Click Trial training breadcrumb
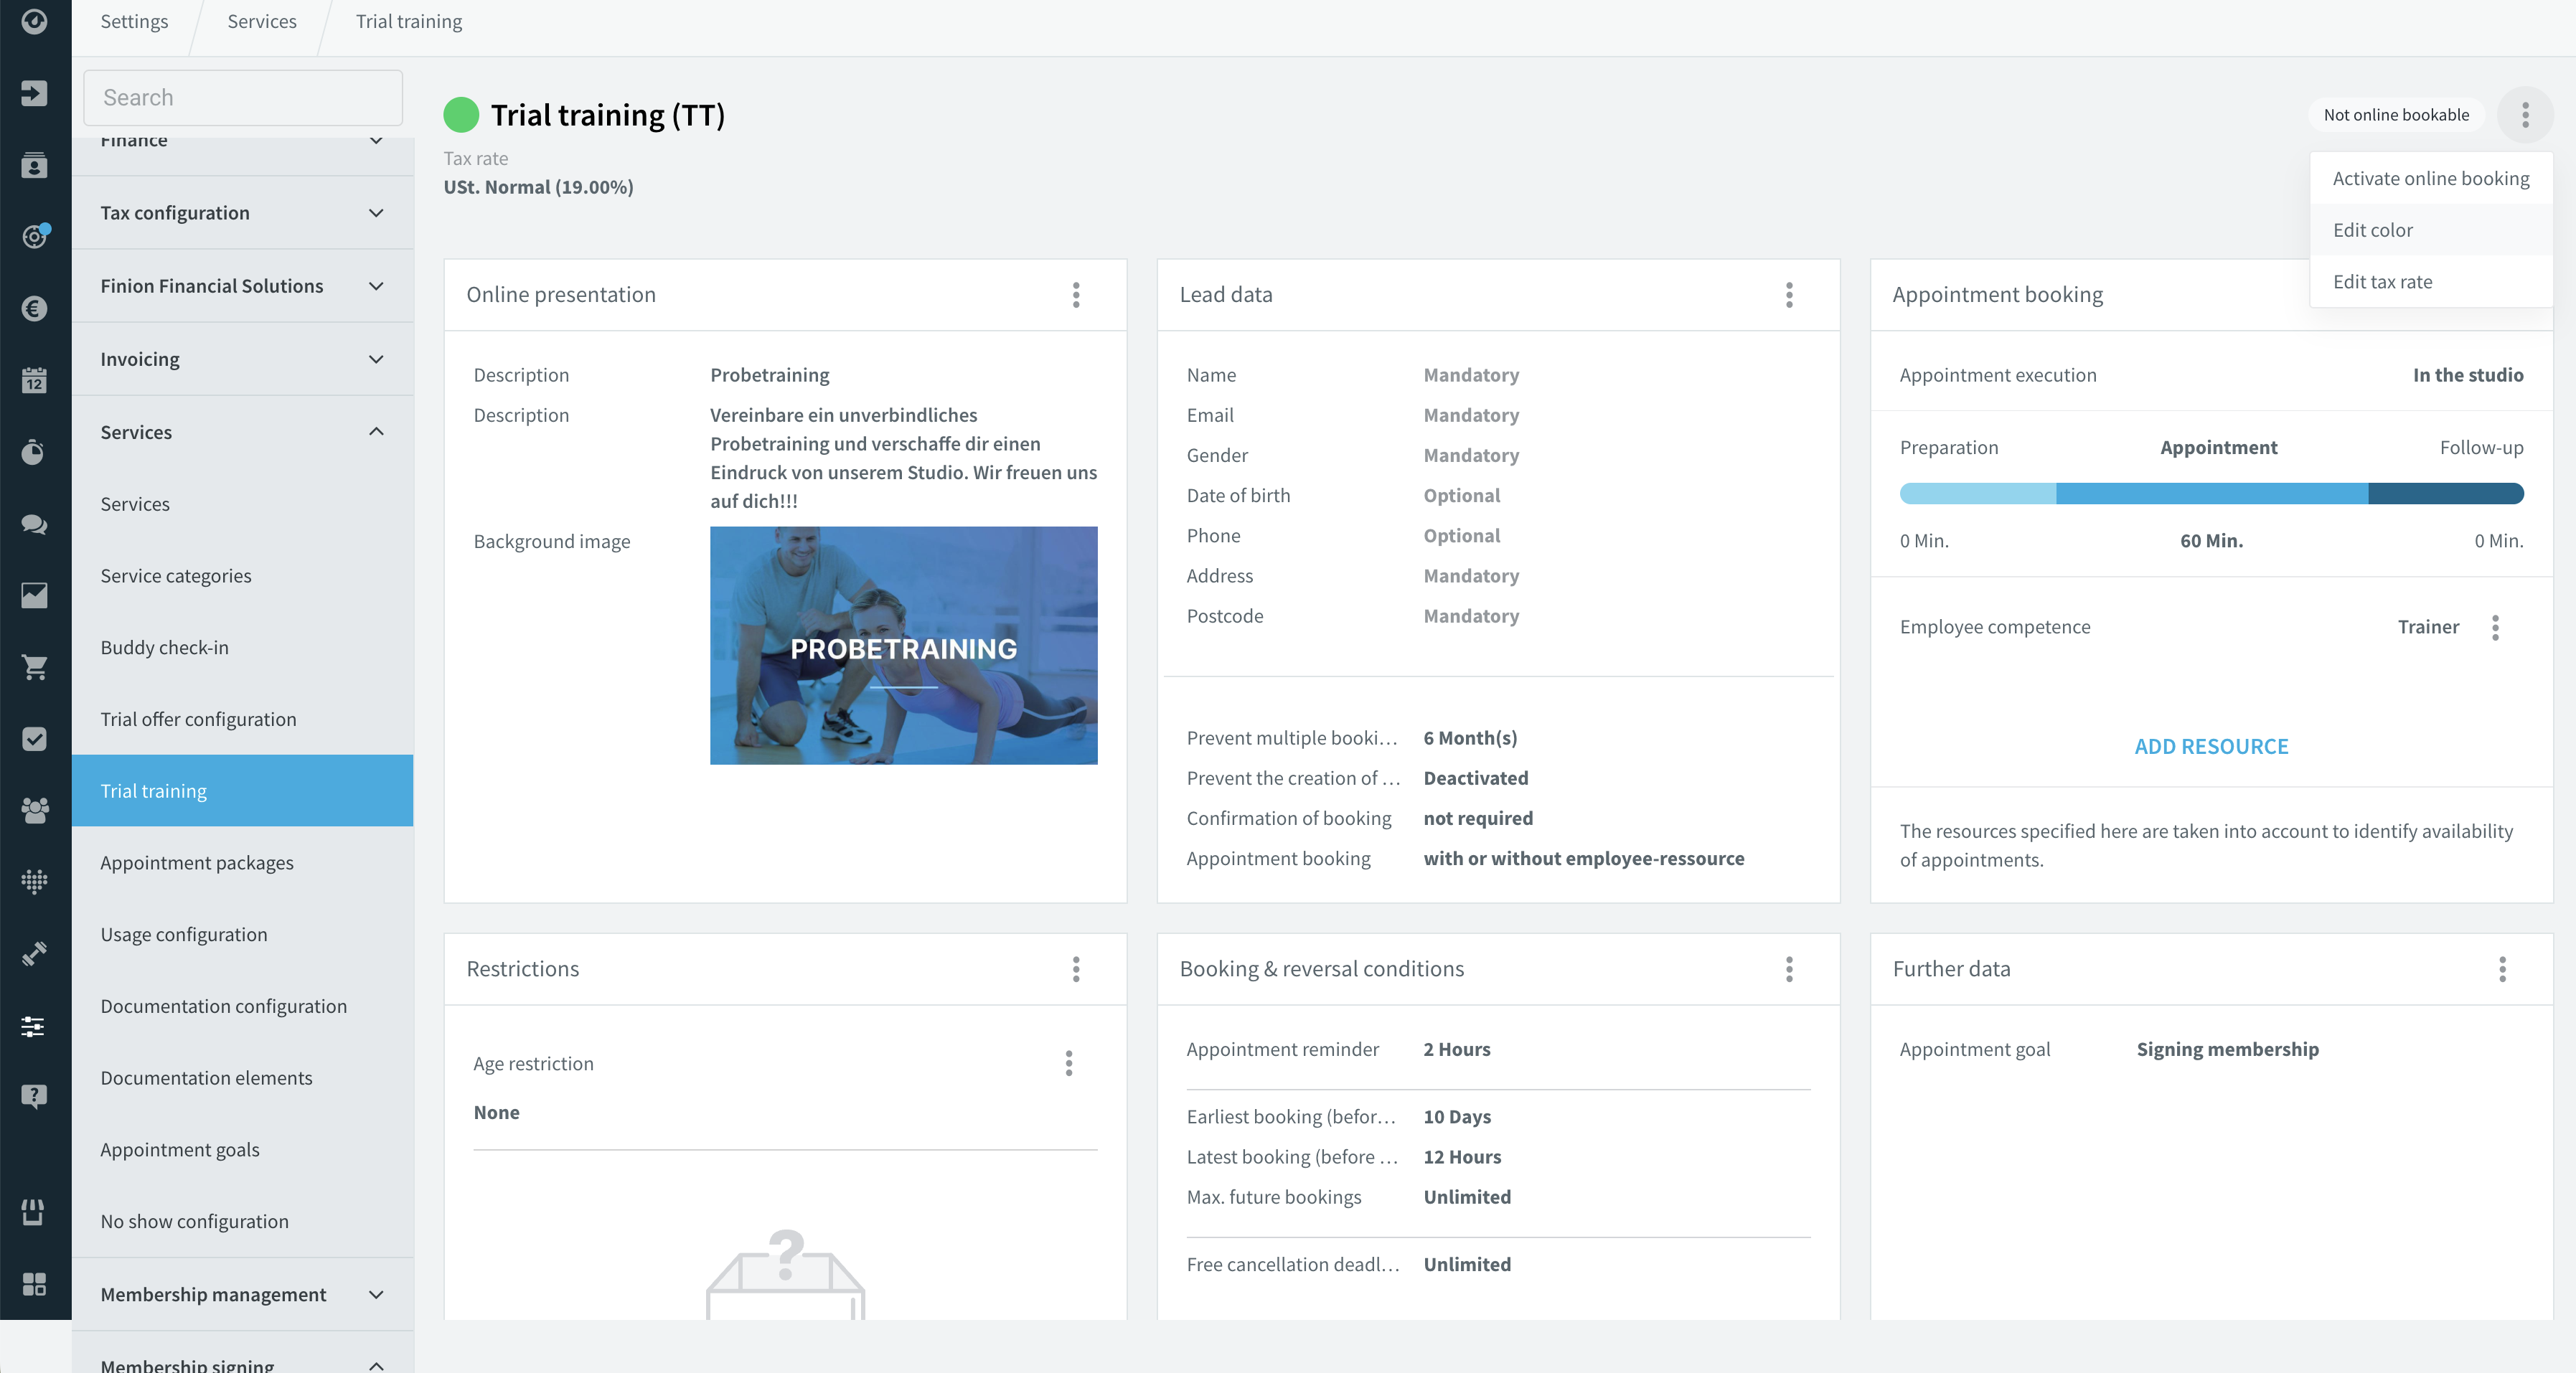 coord(409,21)
